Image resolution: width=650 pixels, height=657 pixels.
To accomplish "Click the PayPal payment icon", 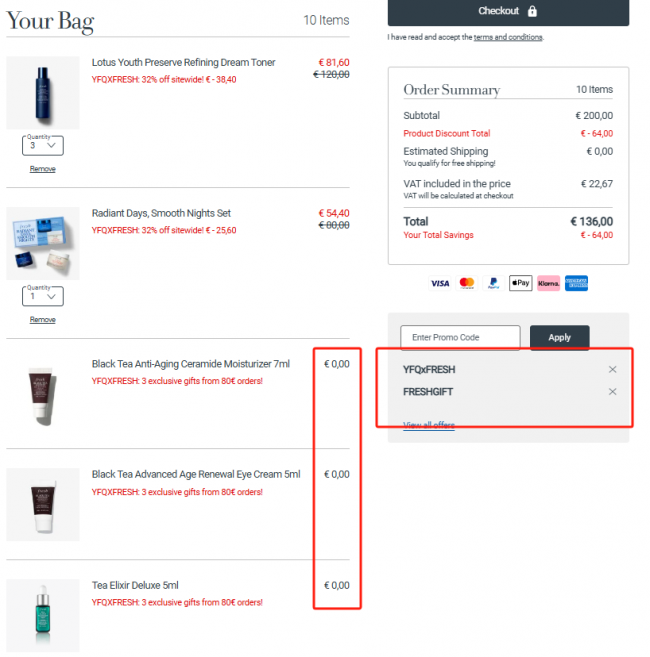I will tap(493, 283).
